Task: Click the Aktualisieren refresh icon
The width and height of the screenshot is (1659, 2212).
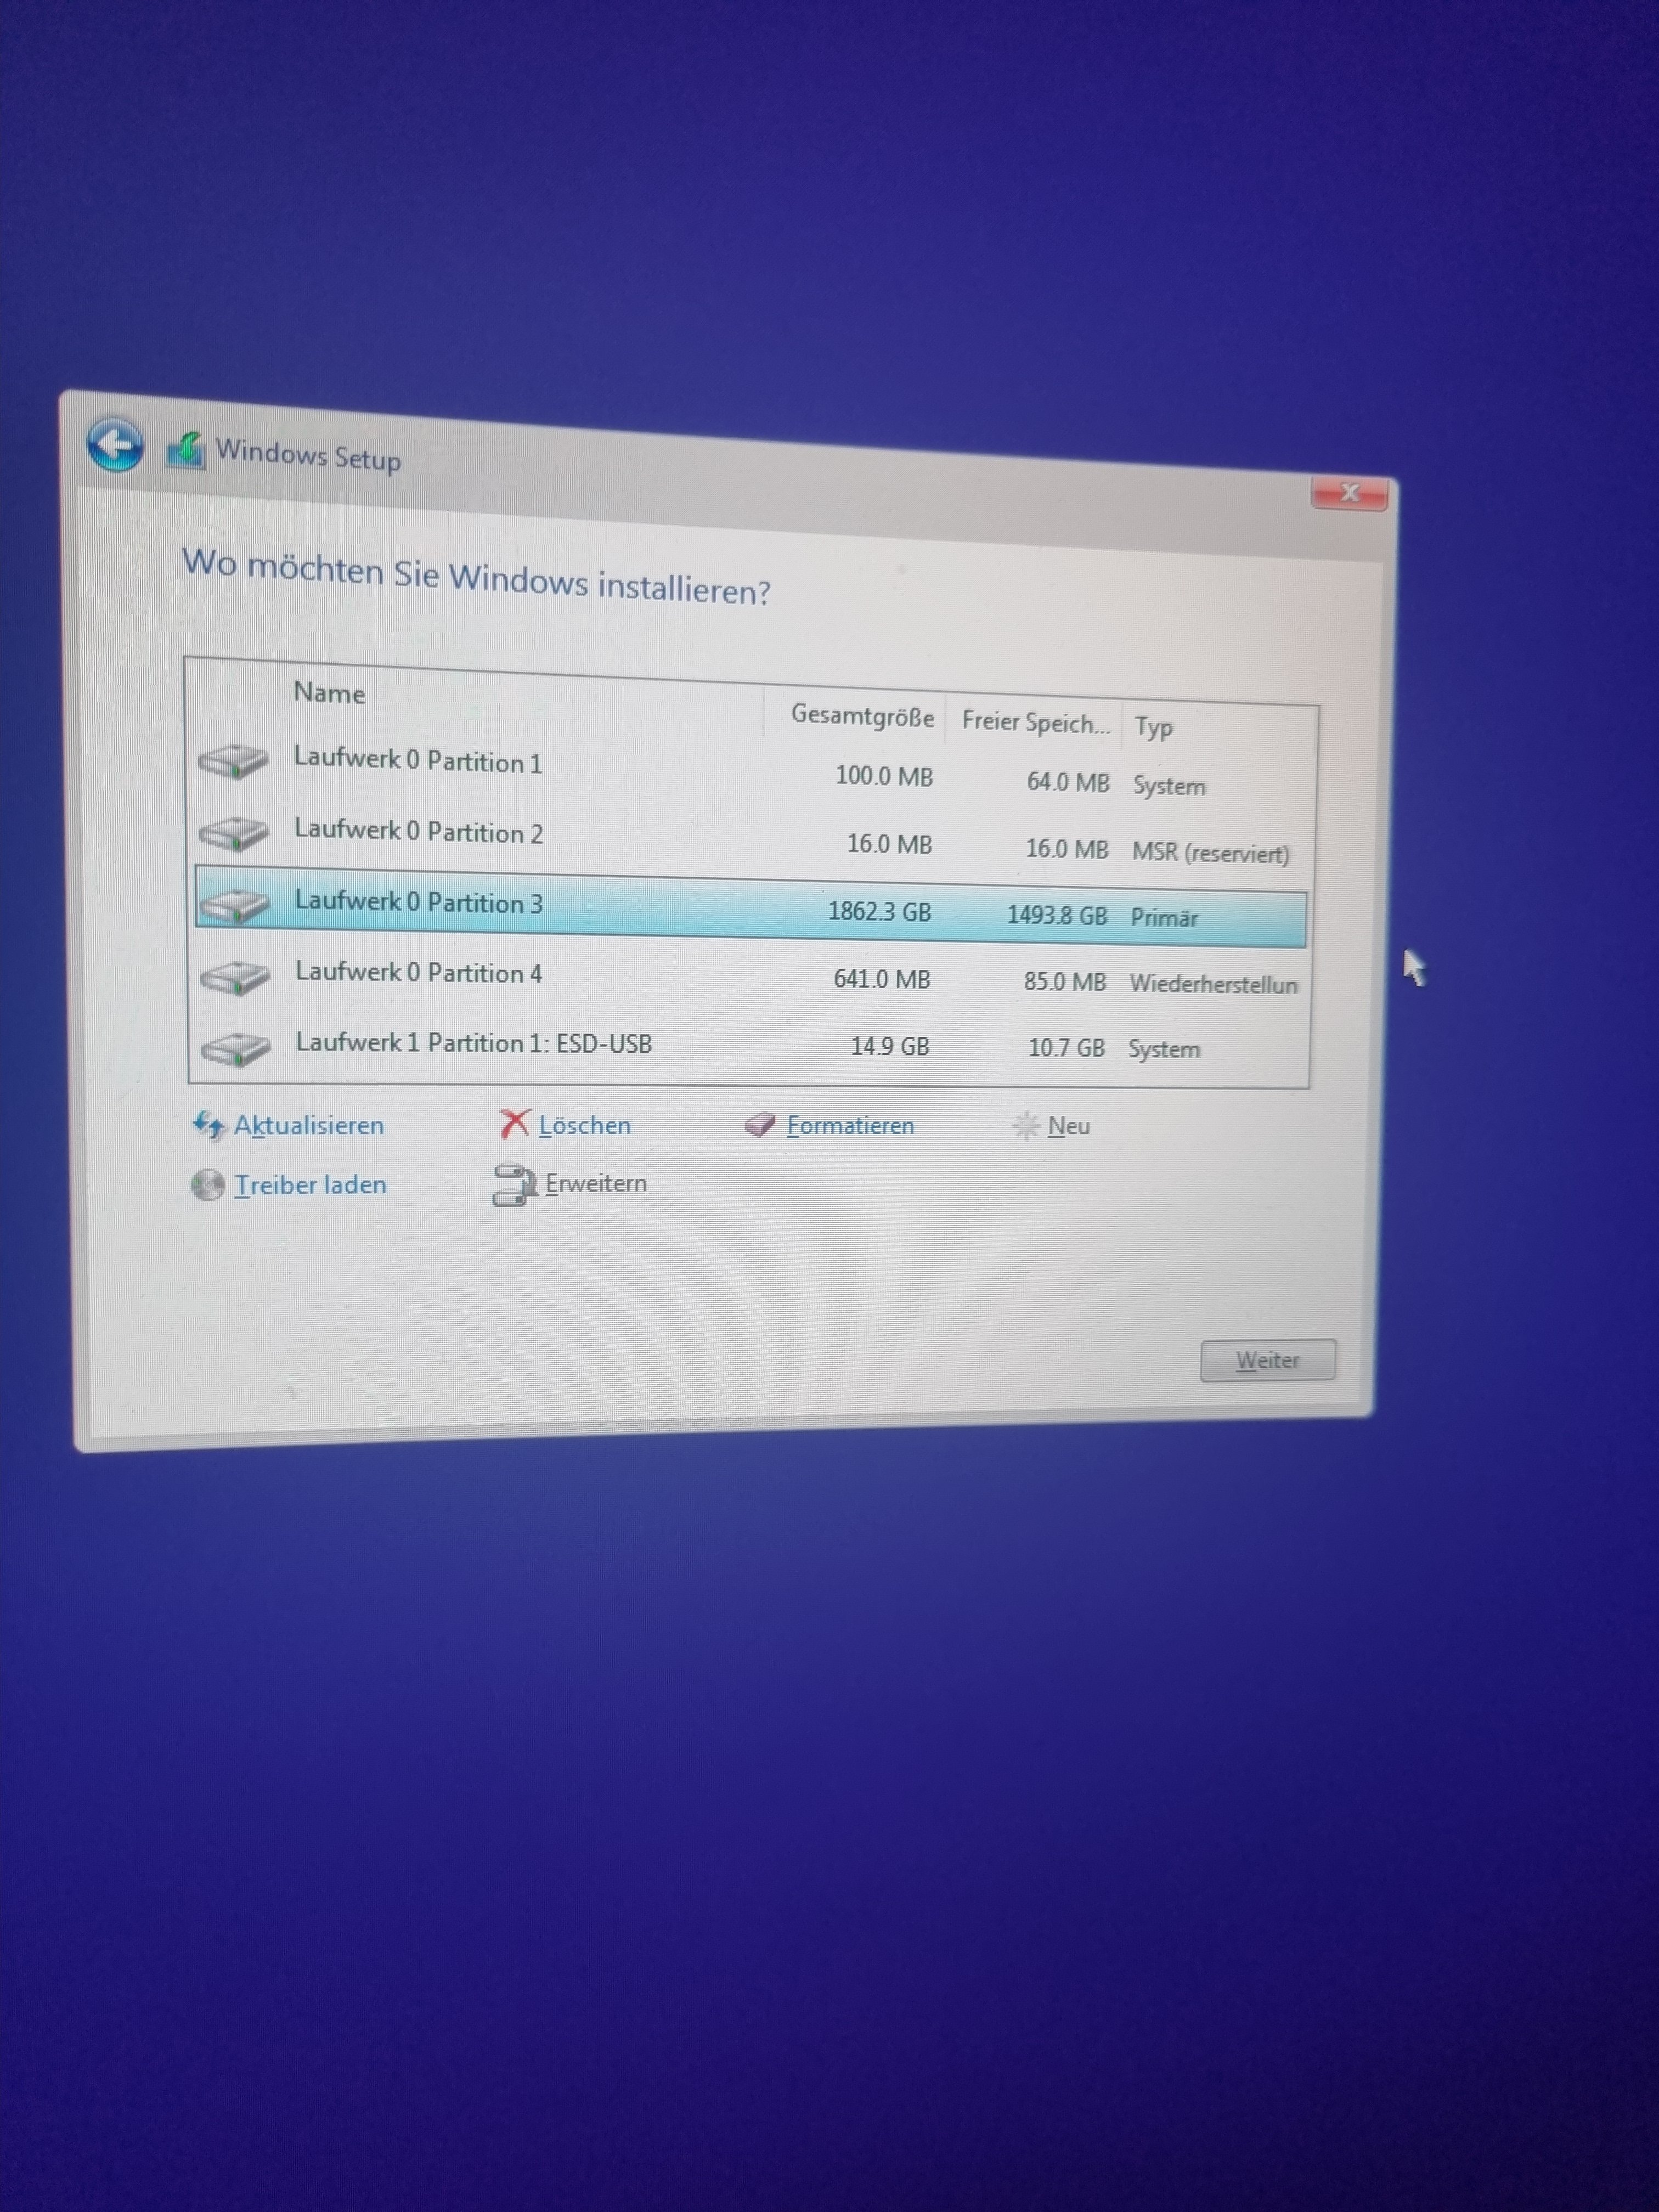Action: coord(208,1125)
